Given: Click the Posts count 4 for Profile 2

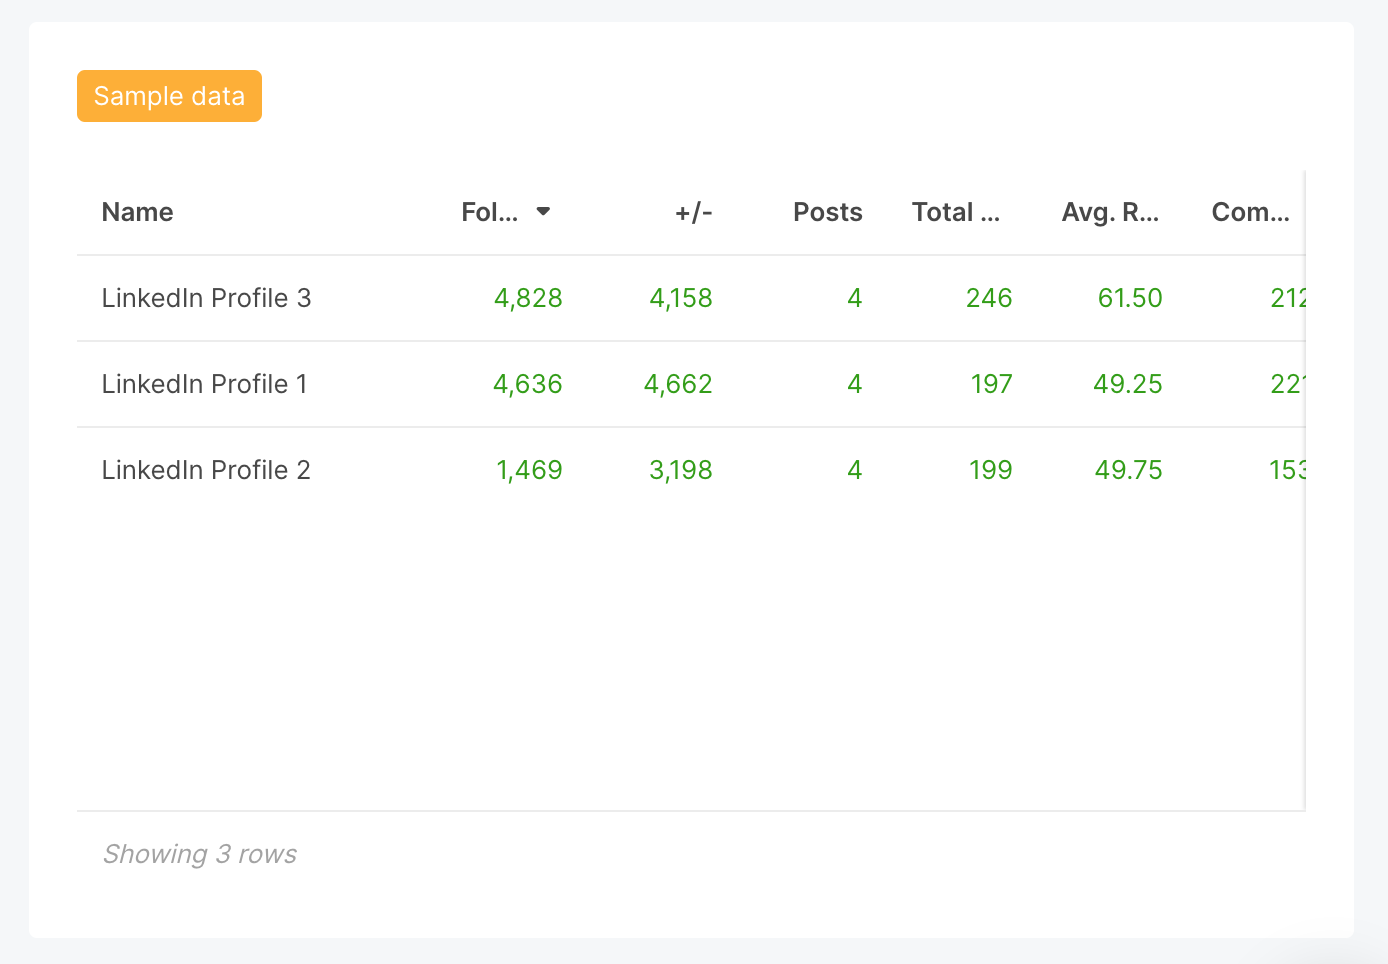Looking at the screenshot, I should click(855, 469).
